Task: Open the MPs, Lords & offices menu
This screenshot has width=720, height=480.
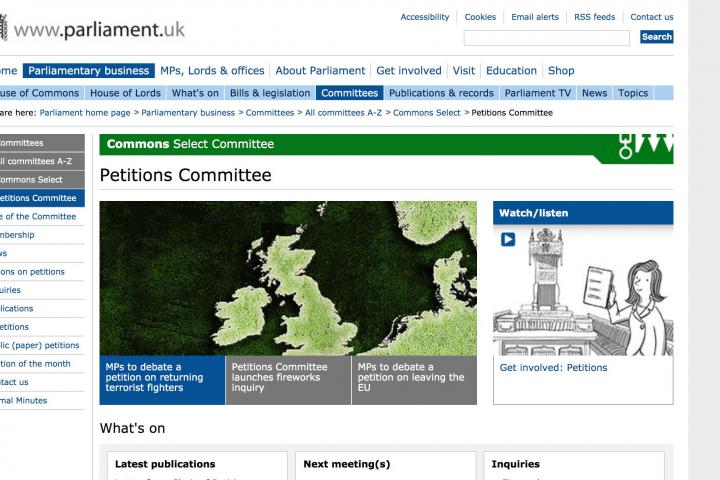Action: (x=213, y=71)
